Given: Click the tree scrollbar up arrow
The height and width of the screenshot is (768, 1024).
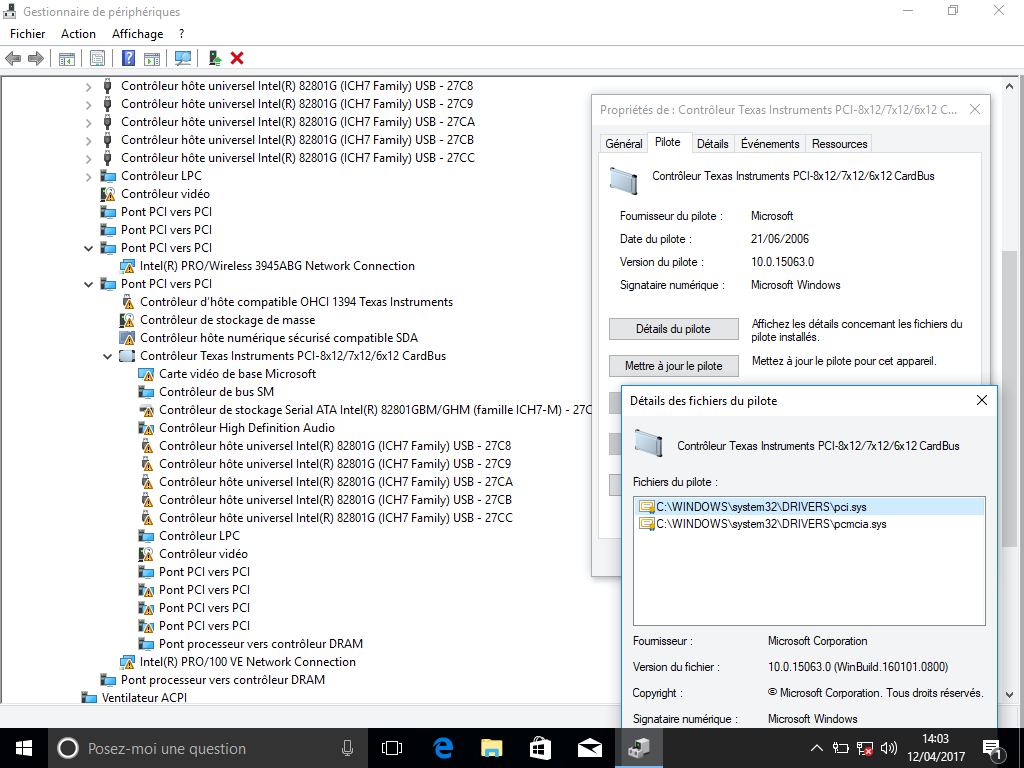Looking at the screenshot, I should click(x=1010, y=85).
